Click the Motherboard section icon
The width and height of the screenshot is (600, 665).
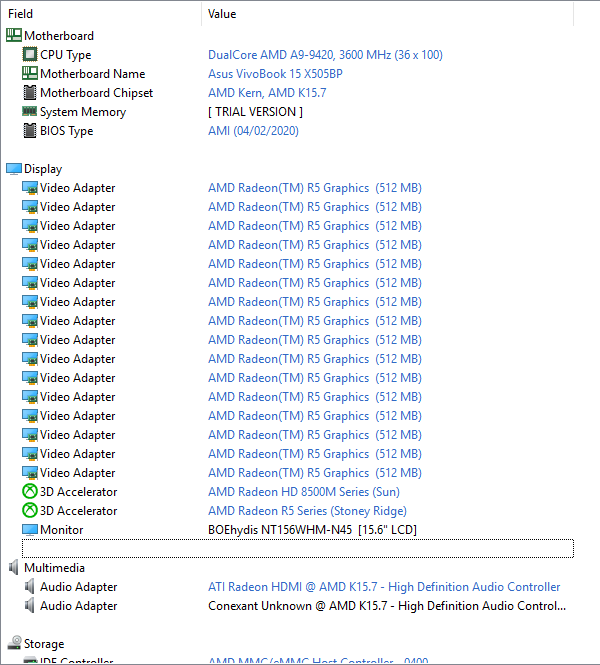(14, 36)
